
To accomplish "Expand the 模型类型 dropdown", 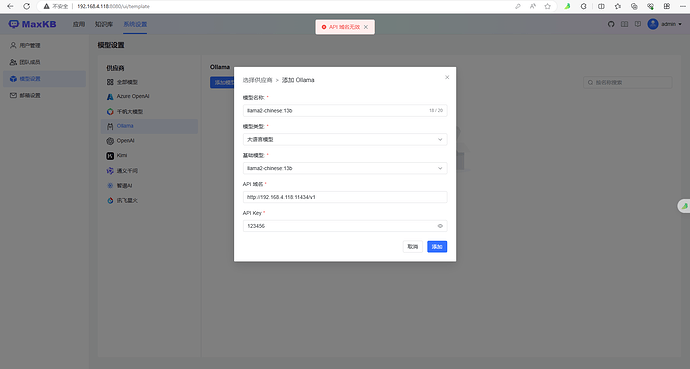I will tap(345, 139).
